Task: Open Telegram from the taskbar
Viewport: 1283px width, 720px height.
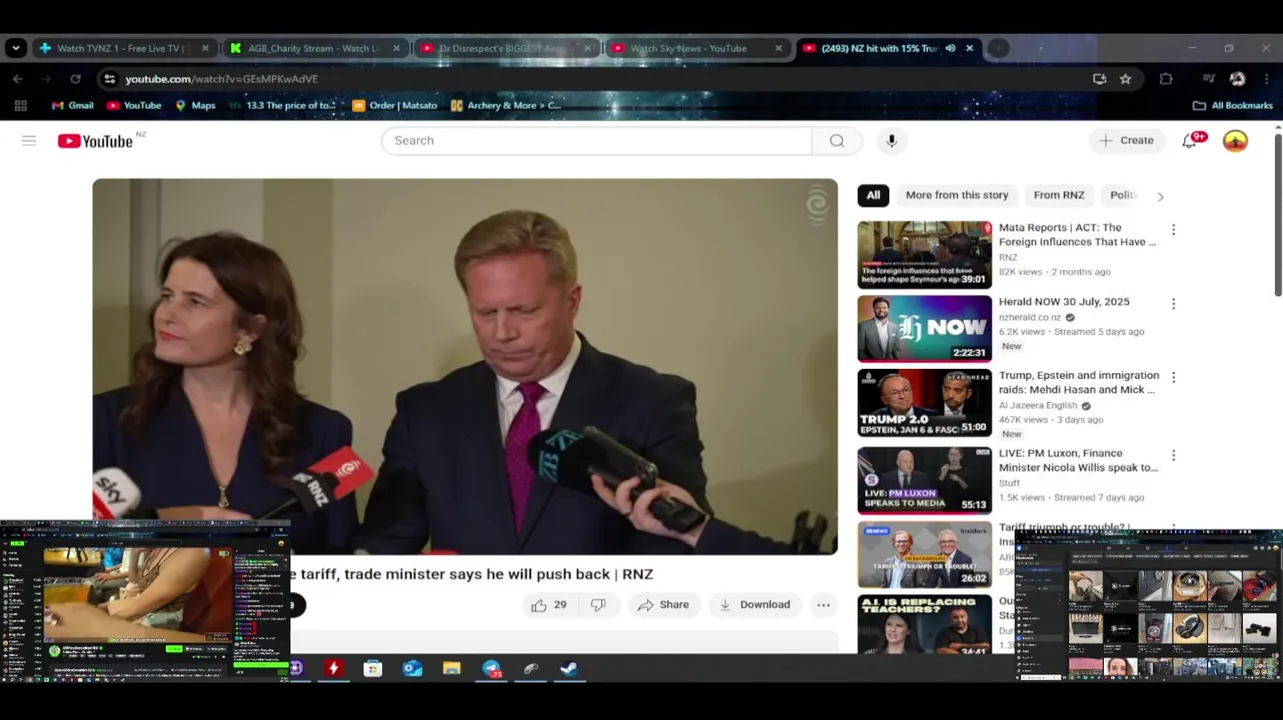Action: point(492,669)
